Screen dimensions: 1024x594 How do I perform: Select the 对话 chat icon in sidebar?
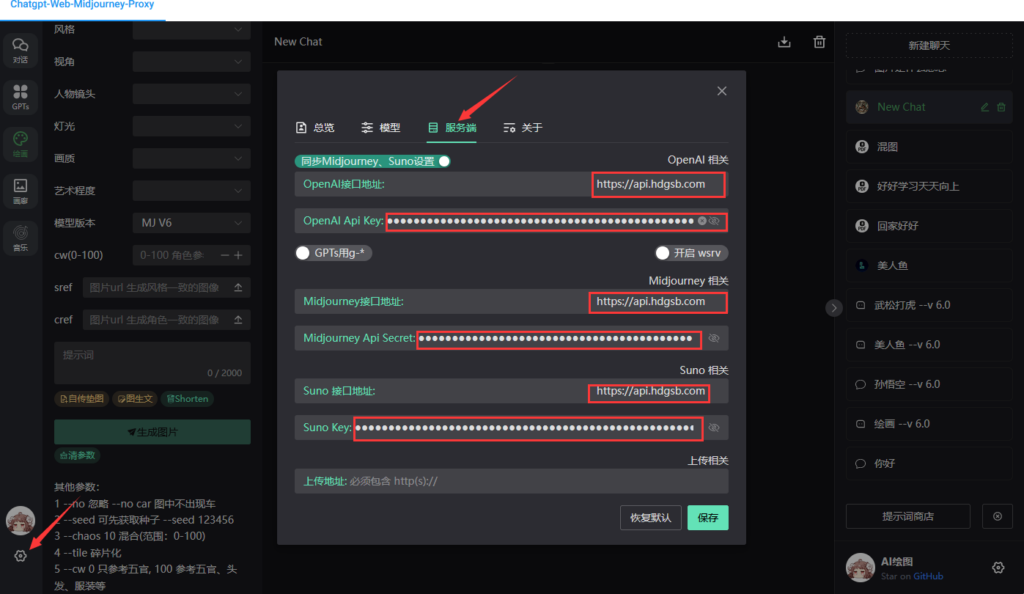(21, 50)
